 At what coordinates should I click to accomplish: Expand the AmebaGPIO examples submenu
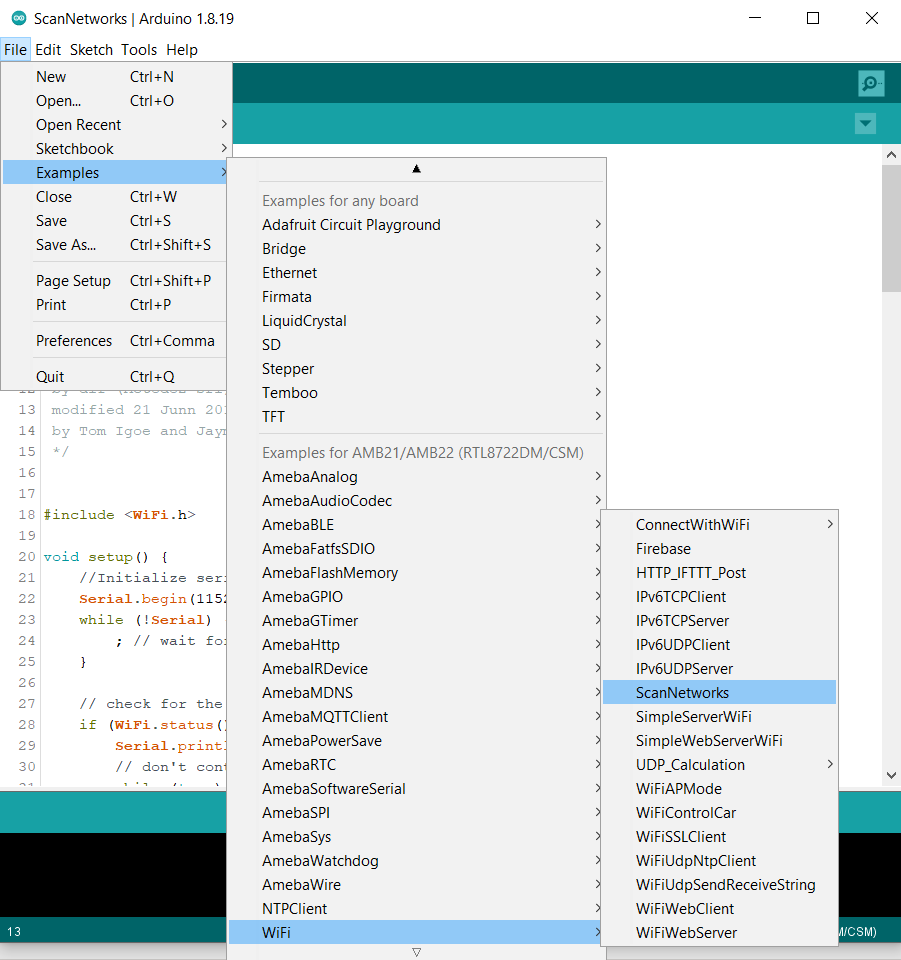tap(416, 596)
